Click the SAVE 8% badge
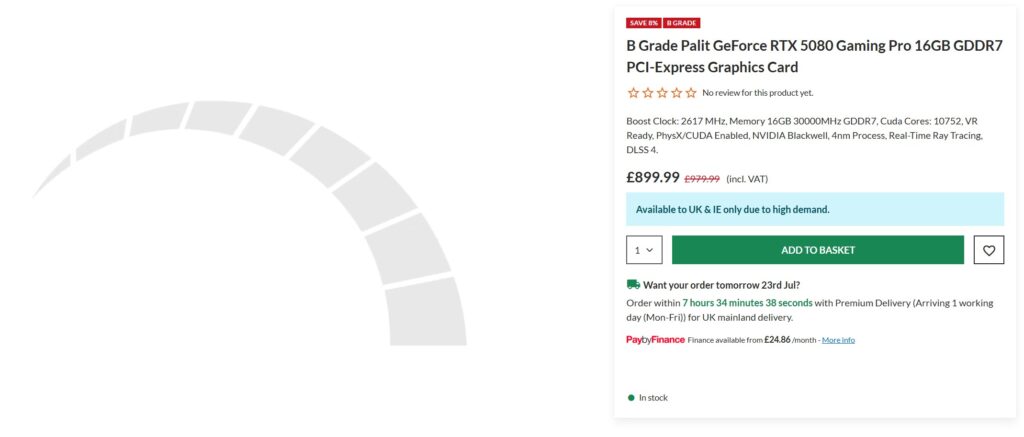The height and width of the screenshot is (437, 1024). coord(643,23)
